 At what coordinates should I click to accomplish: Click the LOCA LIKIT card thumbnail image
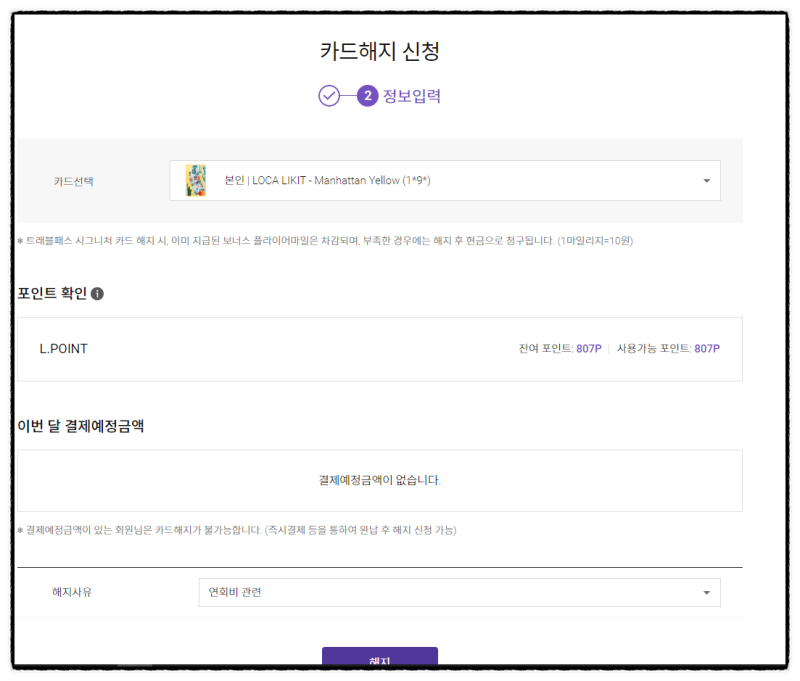[195, 181]
